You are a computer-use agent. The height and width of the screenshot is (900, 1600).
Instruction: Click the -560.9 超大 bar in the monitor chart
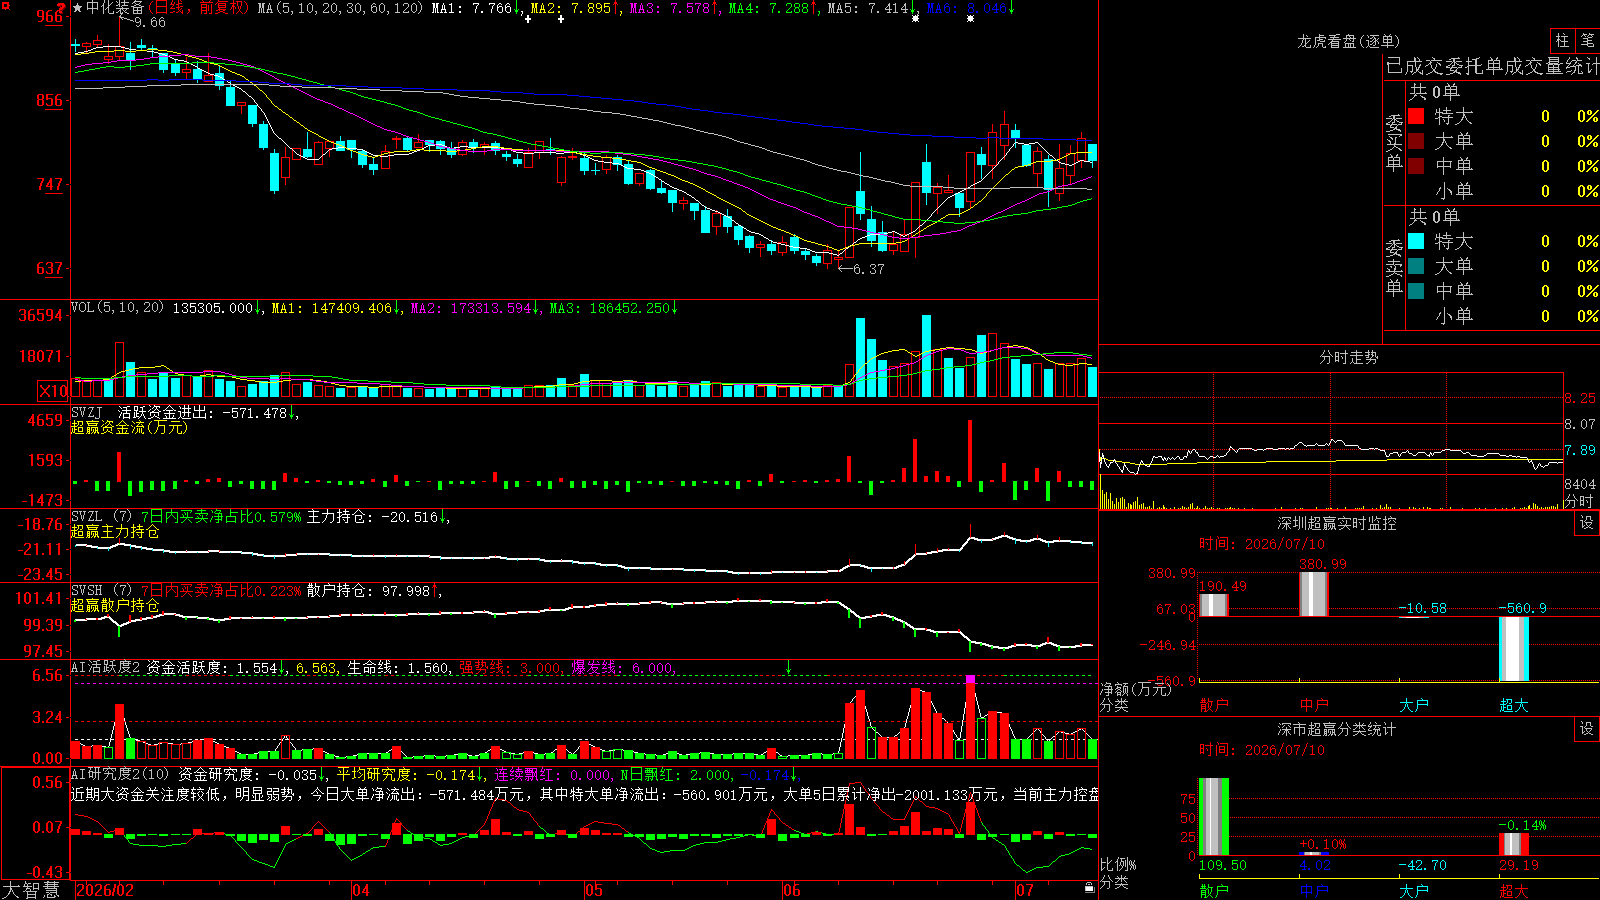tap(1514, 649)
